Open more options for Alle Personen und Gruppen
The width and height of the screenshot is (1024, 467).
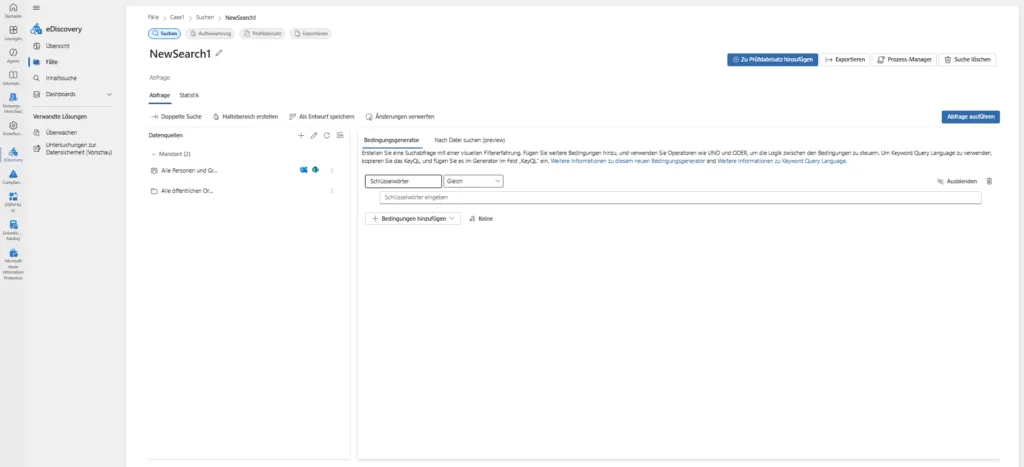point(332,171)
